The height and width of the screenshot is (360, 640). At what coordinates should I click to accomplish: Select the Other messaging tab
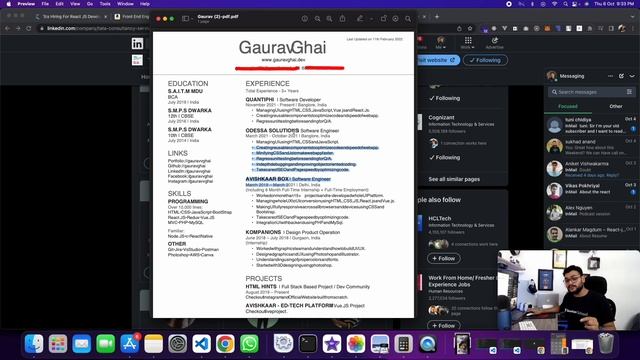point(616,106)
